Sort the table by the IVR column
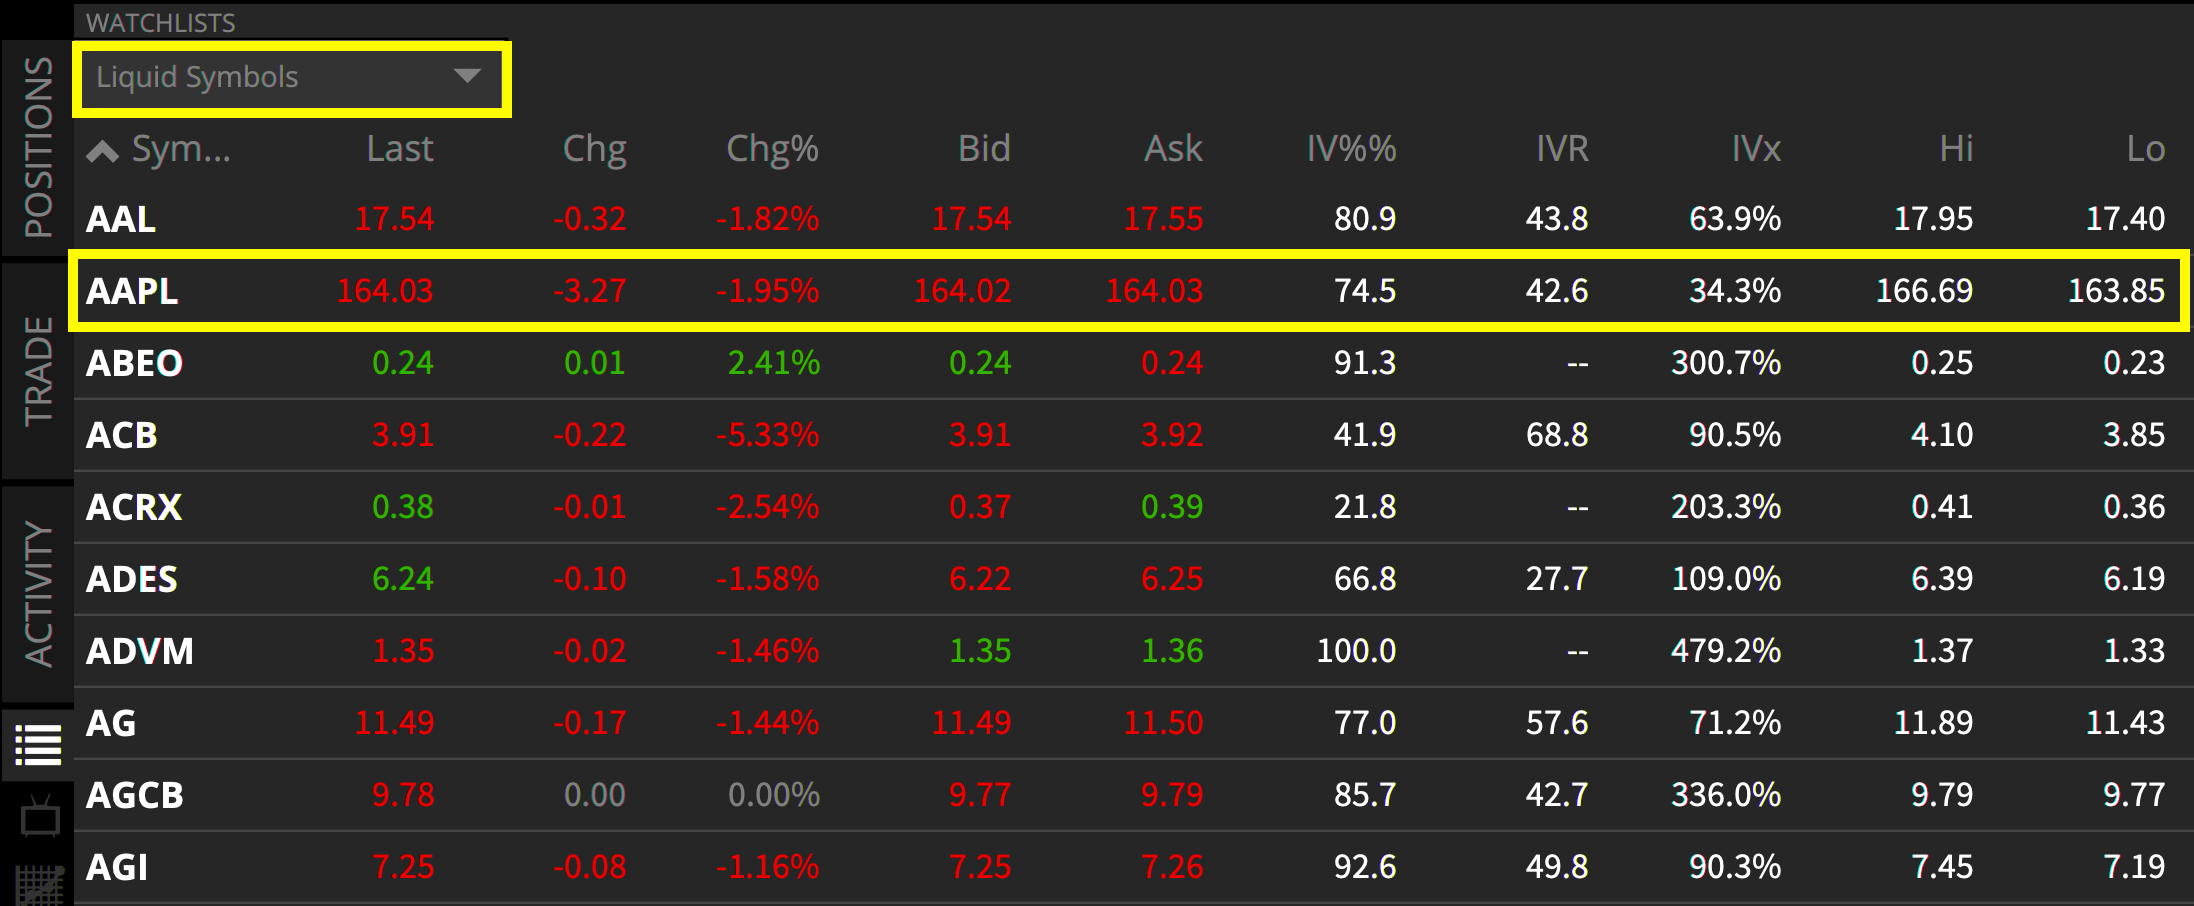Viewport: 2194px width, 906px height. [1562, 149]
